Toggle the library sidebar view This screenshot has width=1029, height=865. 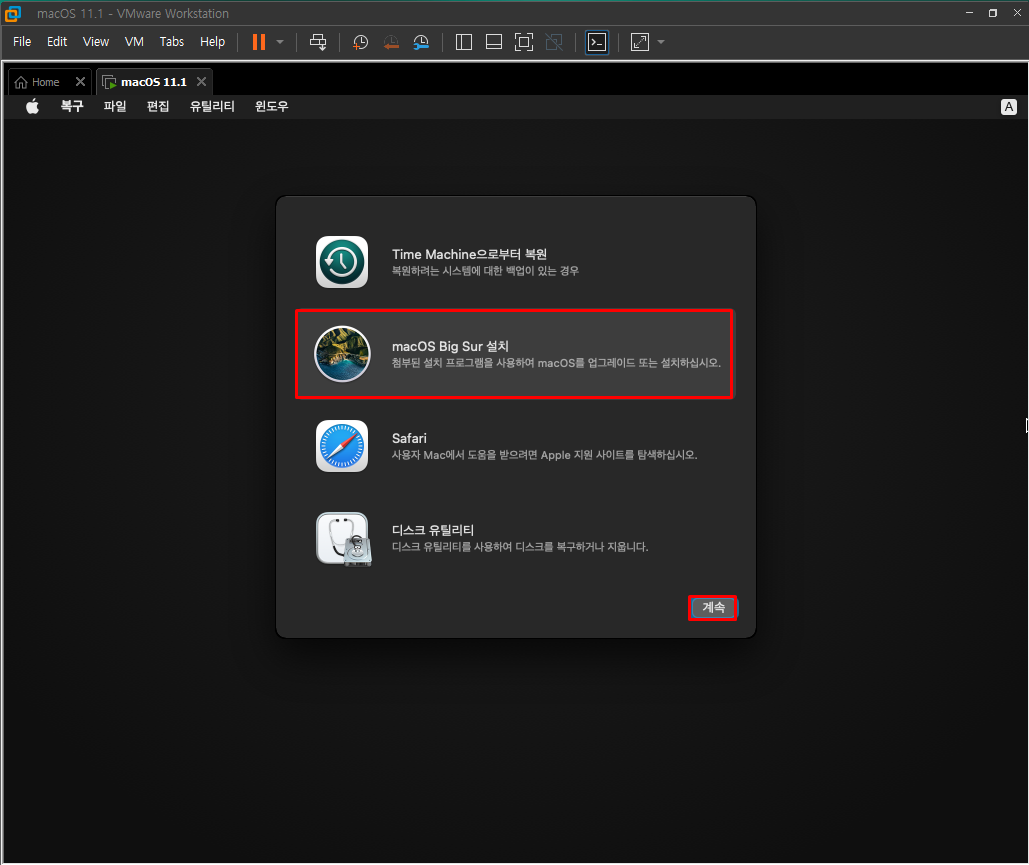[x=464, y=42]
